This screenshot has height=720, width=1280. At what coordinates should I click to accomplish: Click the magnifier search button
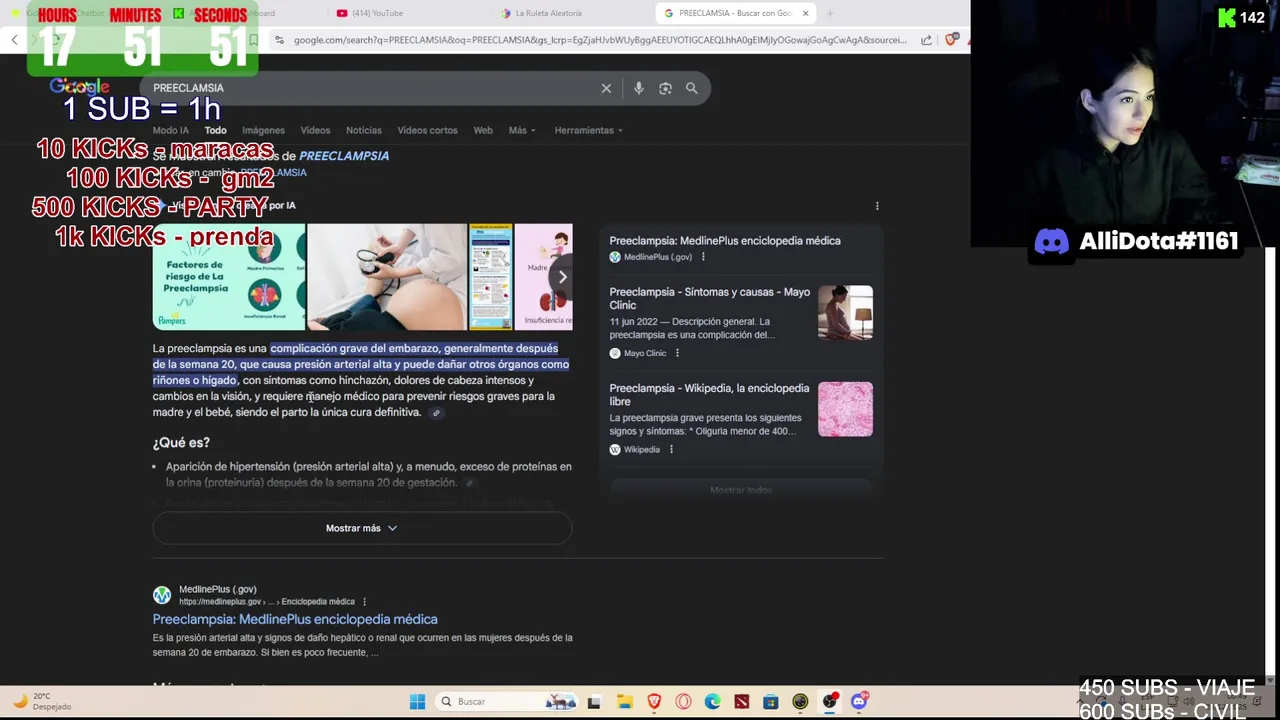(x=691, y=88)
